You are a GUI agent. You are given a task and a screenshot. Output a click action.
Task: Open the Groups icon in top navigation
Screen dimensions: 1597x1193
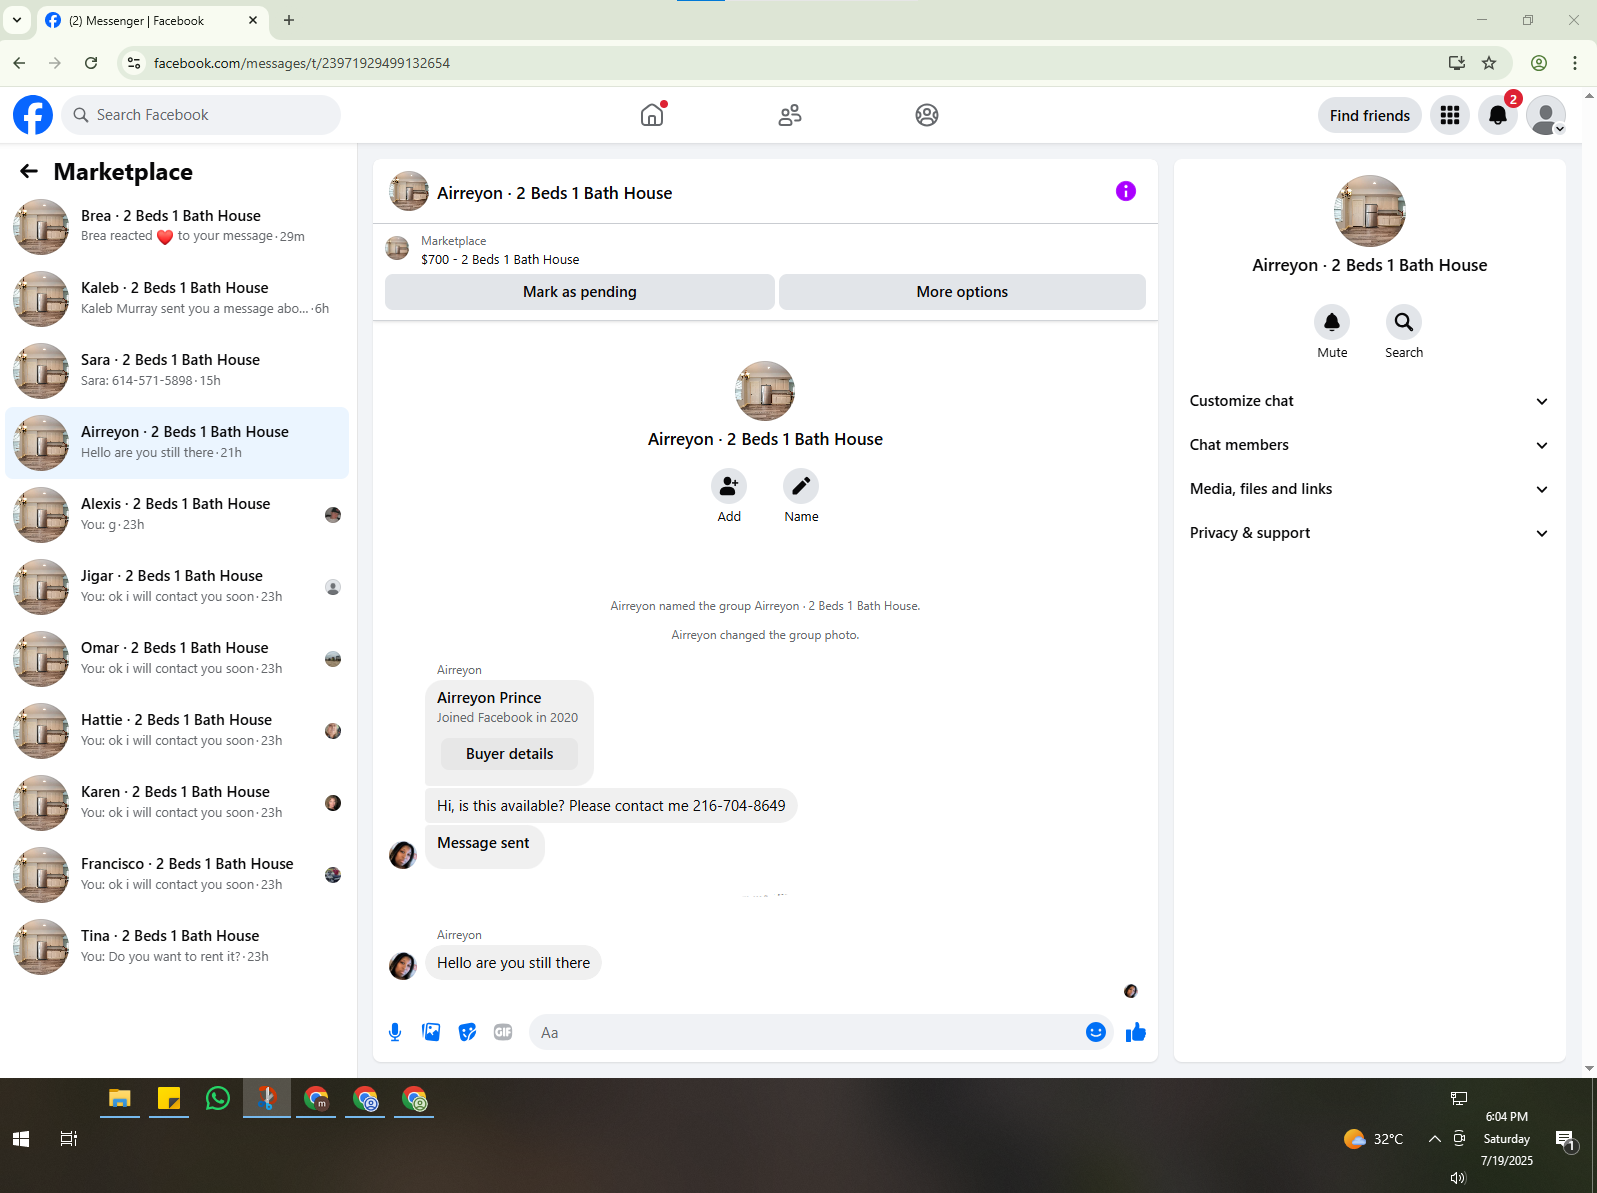click(927, 115)
